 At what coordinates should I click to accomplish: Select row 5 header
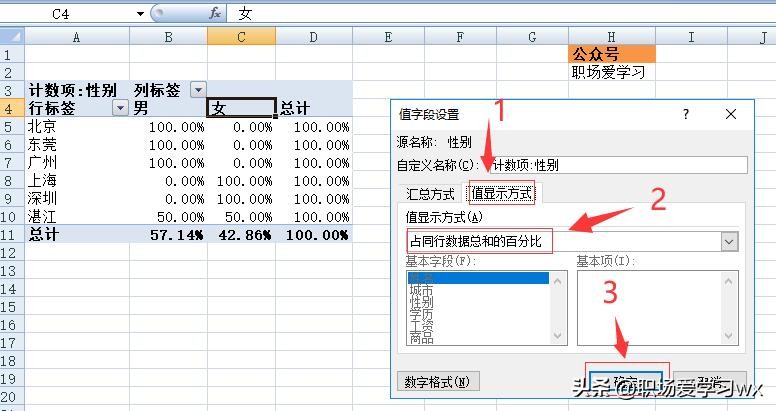pos(12,127)
